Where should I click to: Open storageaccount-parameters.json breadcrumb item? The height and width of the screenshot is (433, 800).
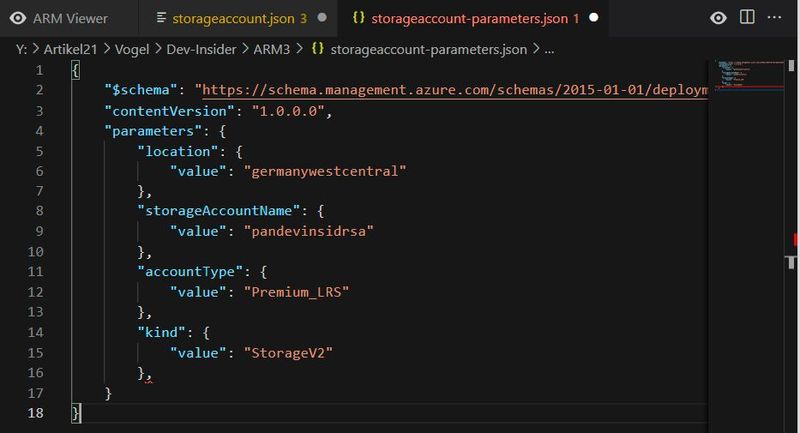click(x=429, y=49)
